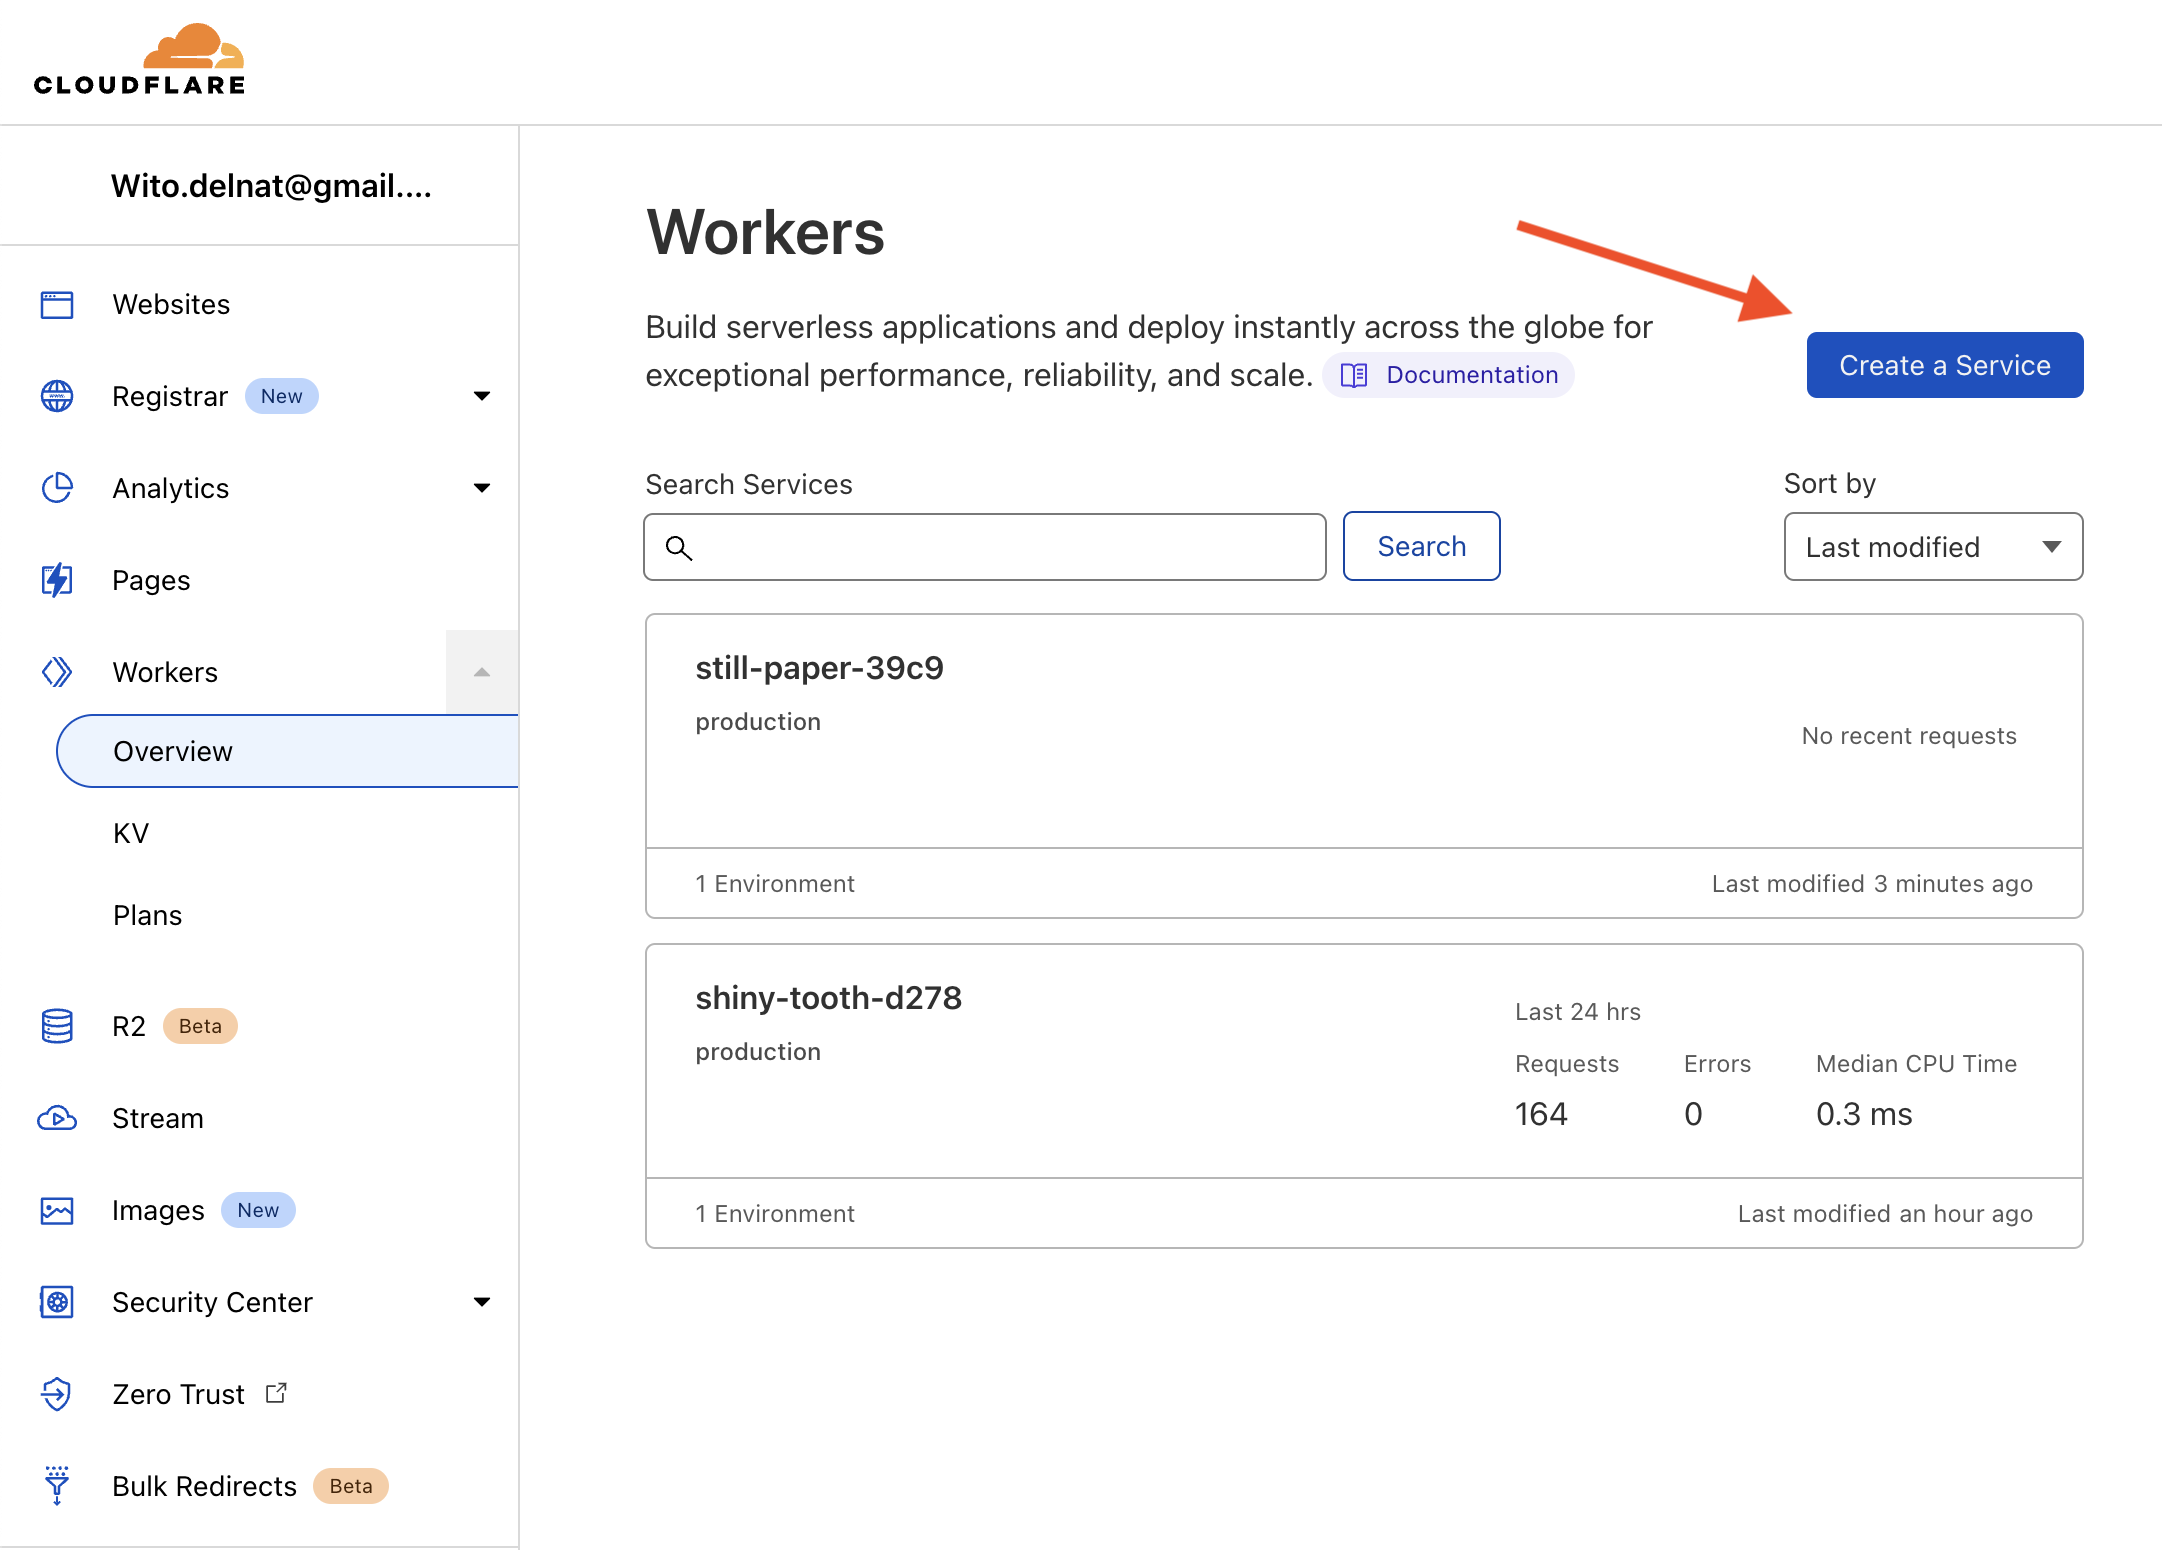Open Bulk Redirects in the sidebar

coord(204,1486)
